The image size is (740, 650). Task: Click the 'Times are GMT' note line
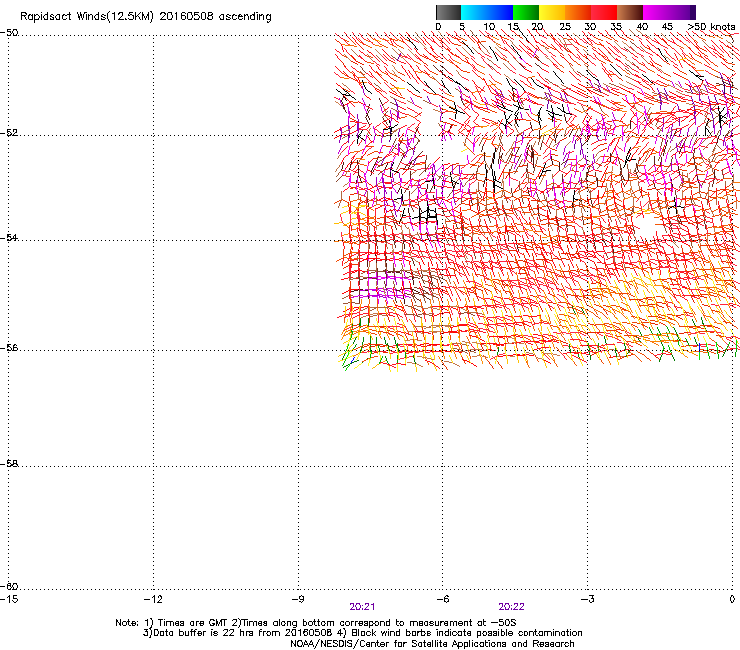tap(316, 623)
